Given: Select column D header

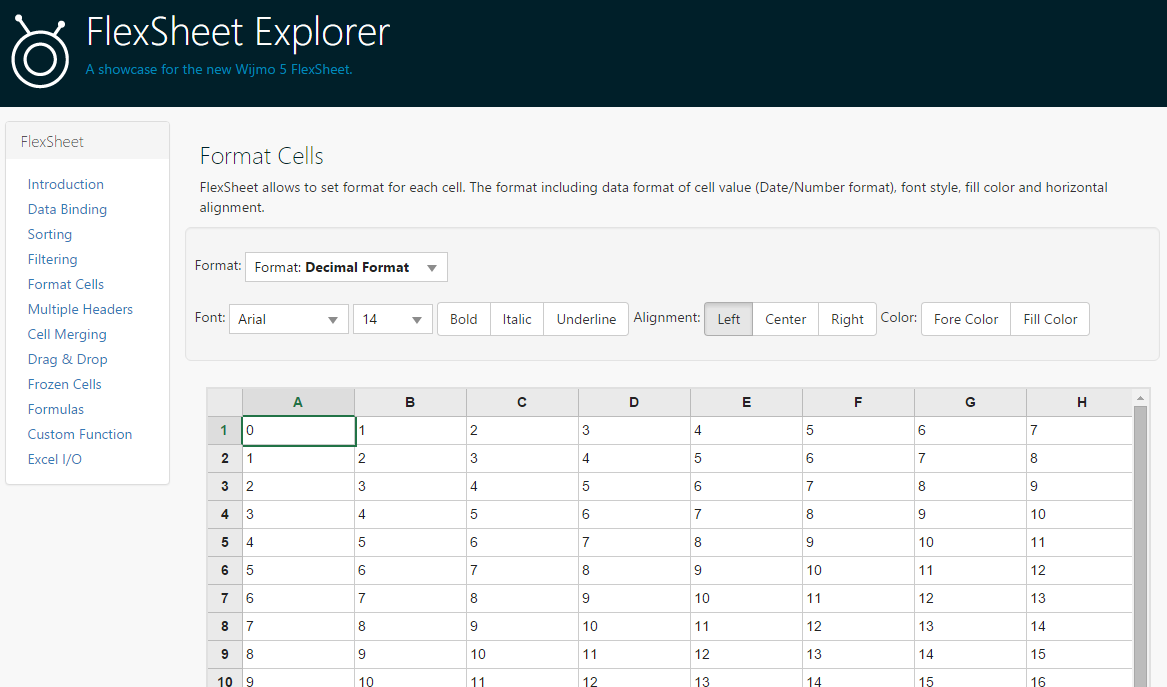Looking at the screenshot, I should (634, 403).
